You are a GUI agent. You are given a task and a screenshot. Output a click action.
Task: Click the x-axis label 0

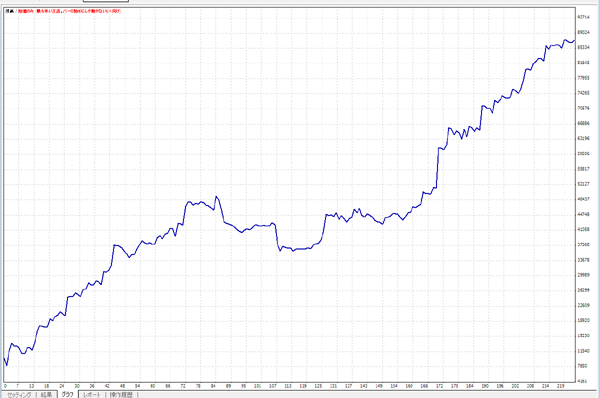[5, 386]
